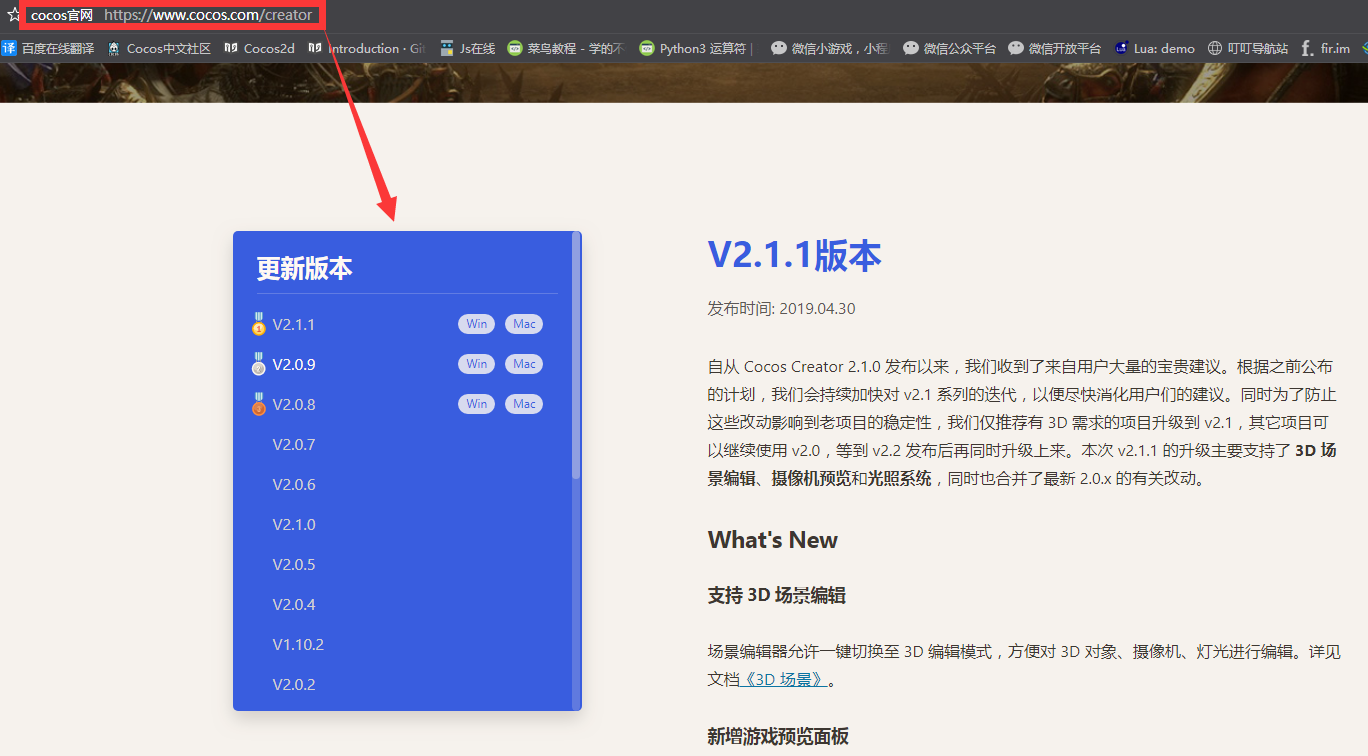This screenshot has height=756, width=1368.
Task: Open the 微信小游戏 bookmark
Action: 829,48
